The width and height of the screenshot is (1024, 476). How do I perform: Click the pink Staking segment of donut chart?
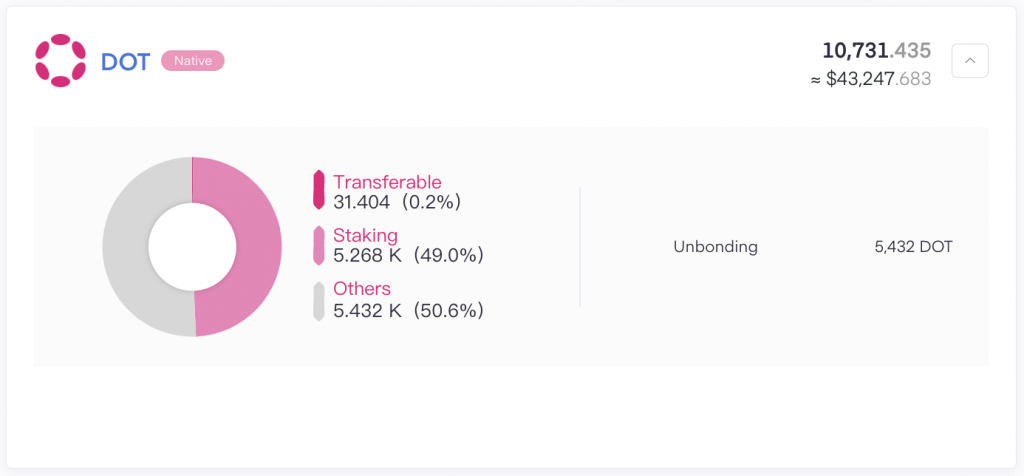tap(258, 247)
